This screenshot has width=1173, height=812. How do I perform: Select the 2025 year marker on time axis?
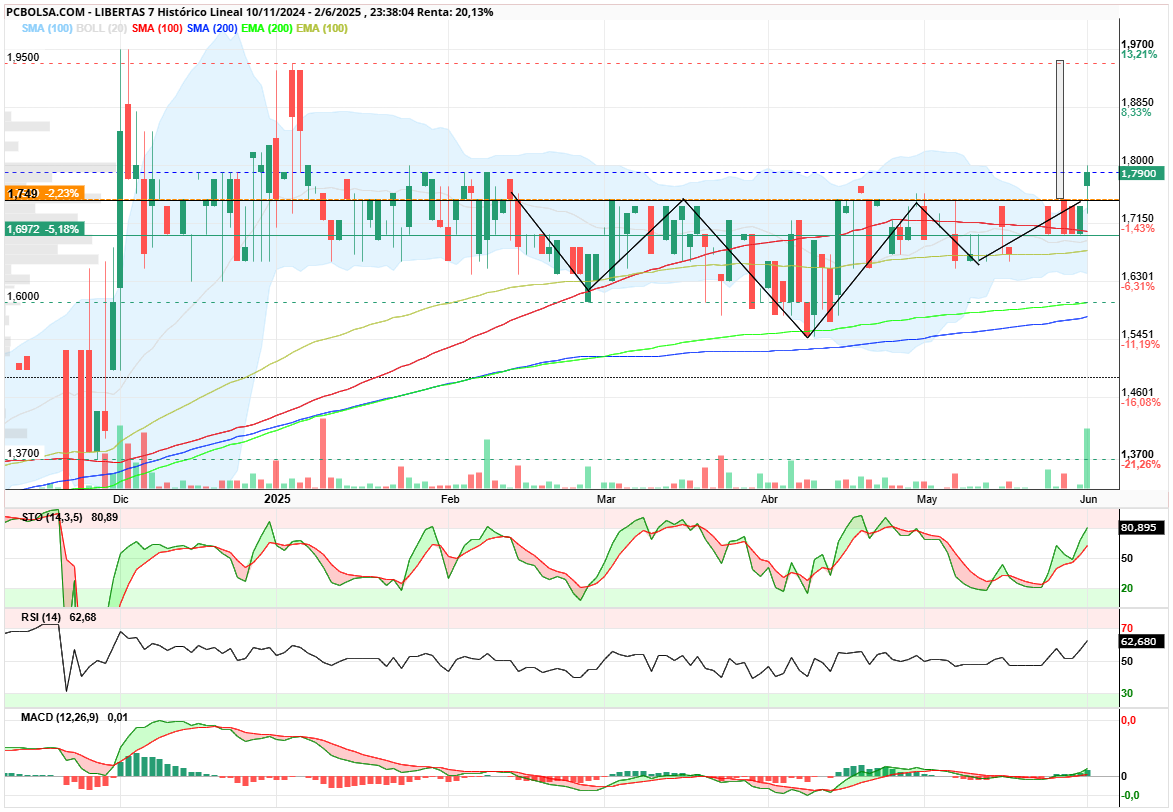pyautogui.click(x=278, y=498)
